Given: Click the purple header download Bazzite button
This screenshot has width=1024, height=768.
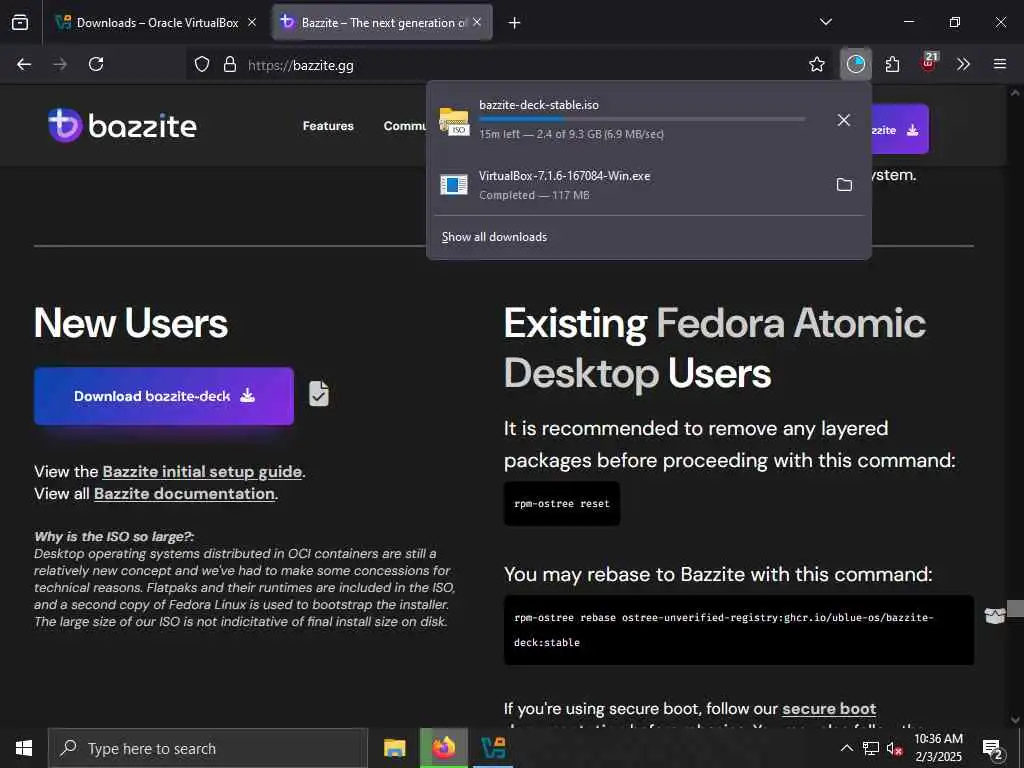Looking at the screenshot, I should (900, 129).
